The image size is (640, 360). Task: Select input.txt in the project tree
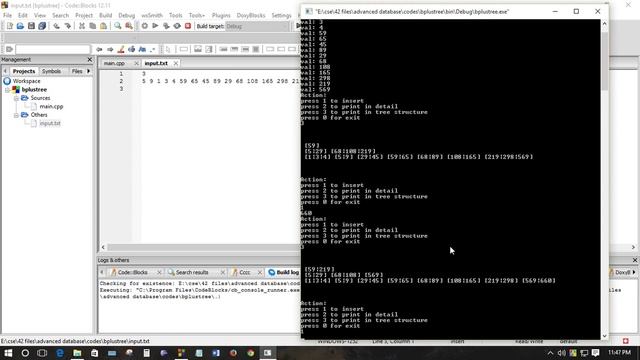tap(50, 123)
